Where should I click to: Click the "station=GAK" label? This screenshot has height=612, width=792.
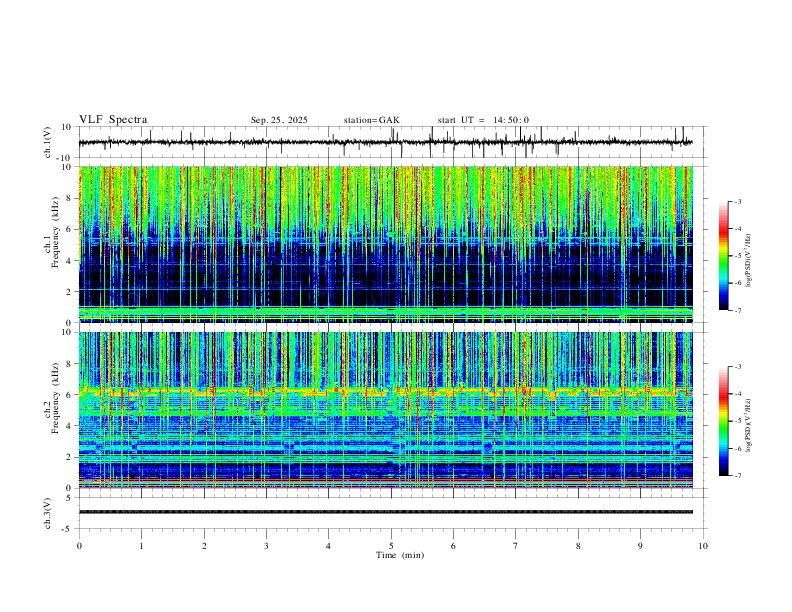[x=371, y=120]
